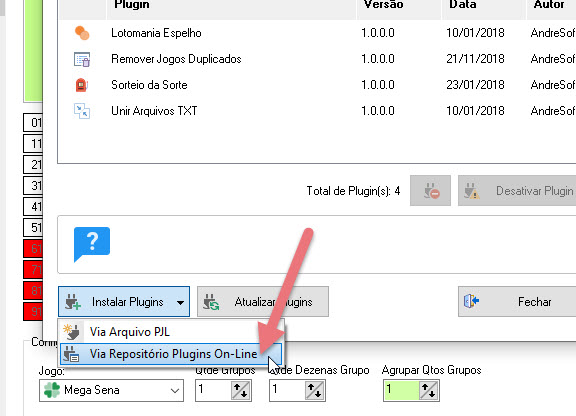Expand the Instalar Plugins dropdown arrow
The width and height of the screenshot is (576, 416).
pos(180,303)
